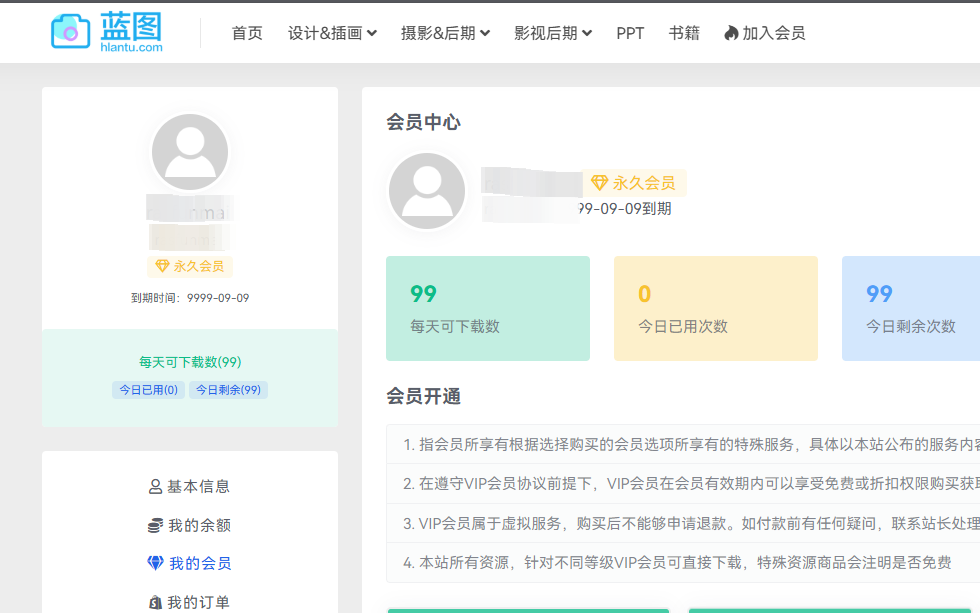Click the diamond icon in sidebar 永久会员 badge

tap(162, 266)
